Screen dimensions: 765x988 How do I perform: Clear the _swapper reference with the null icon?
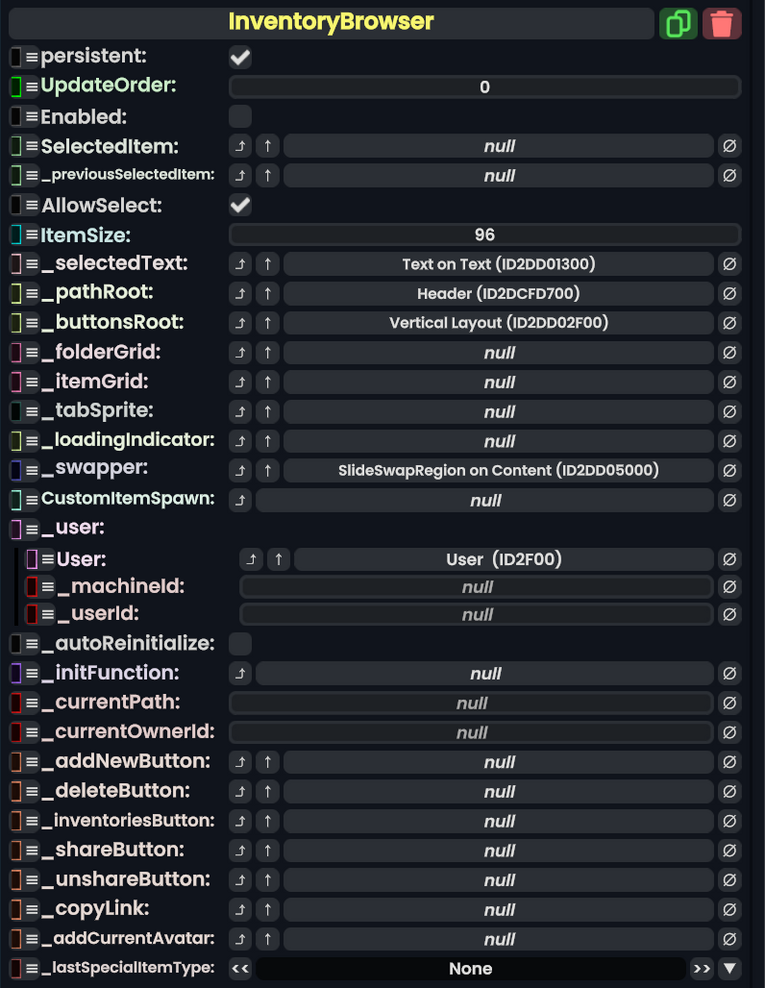[730, 470]
